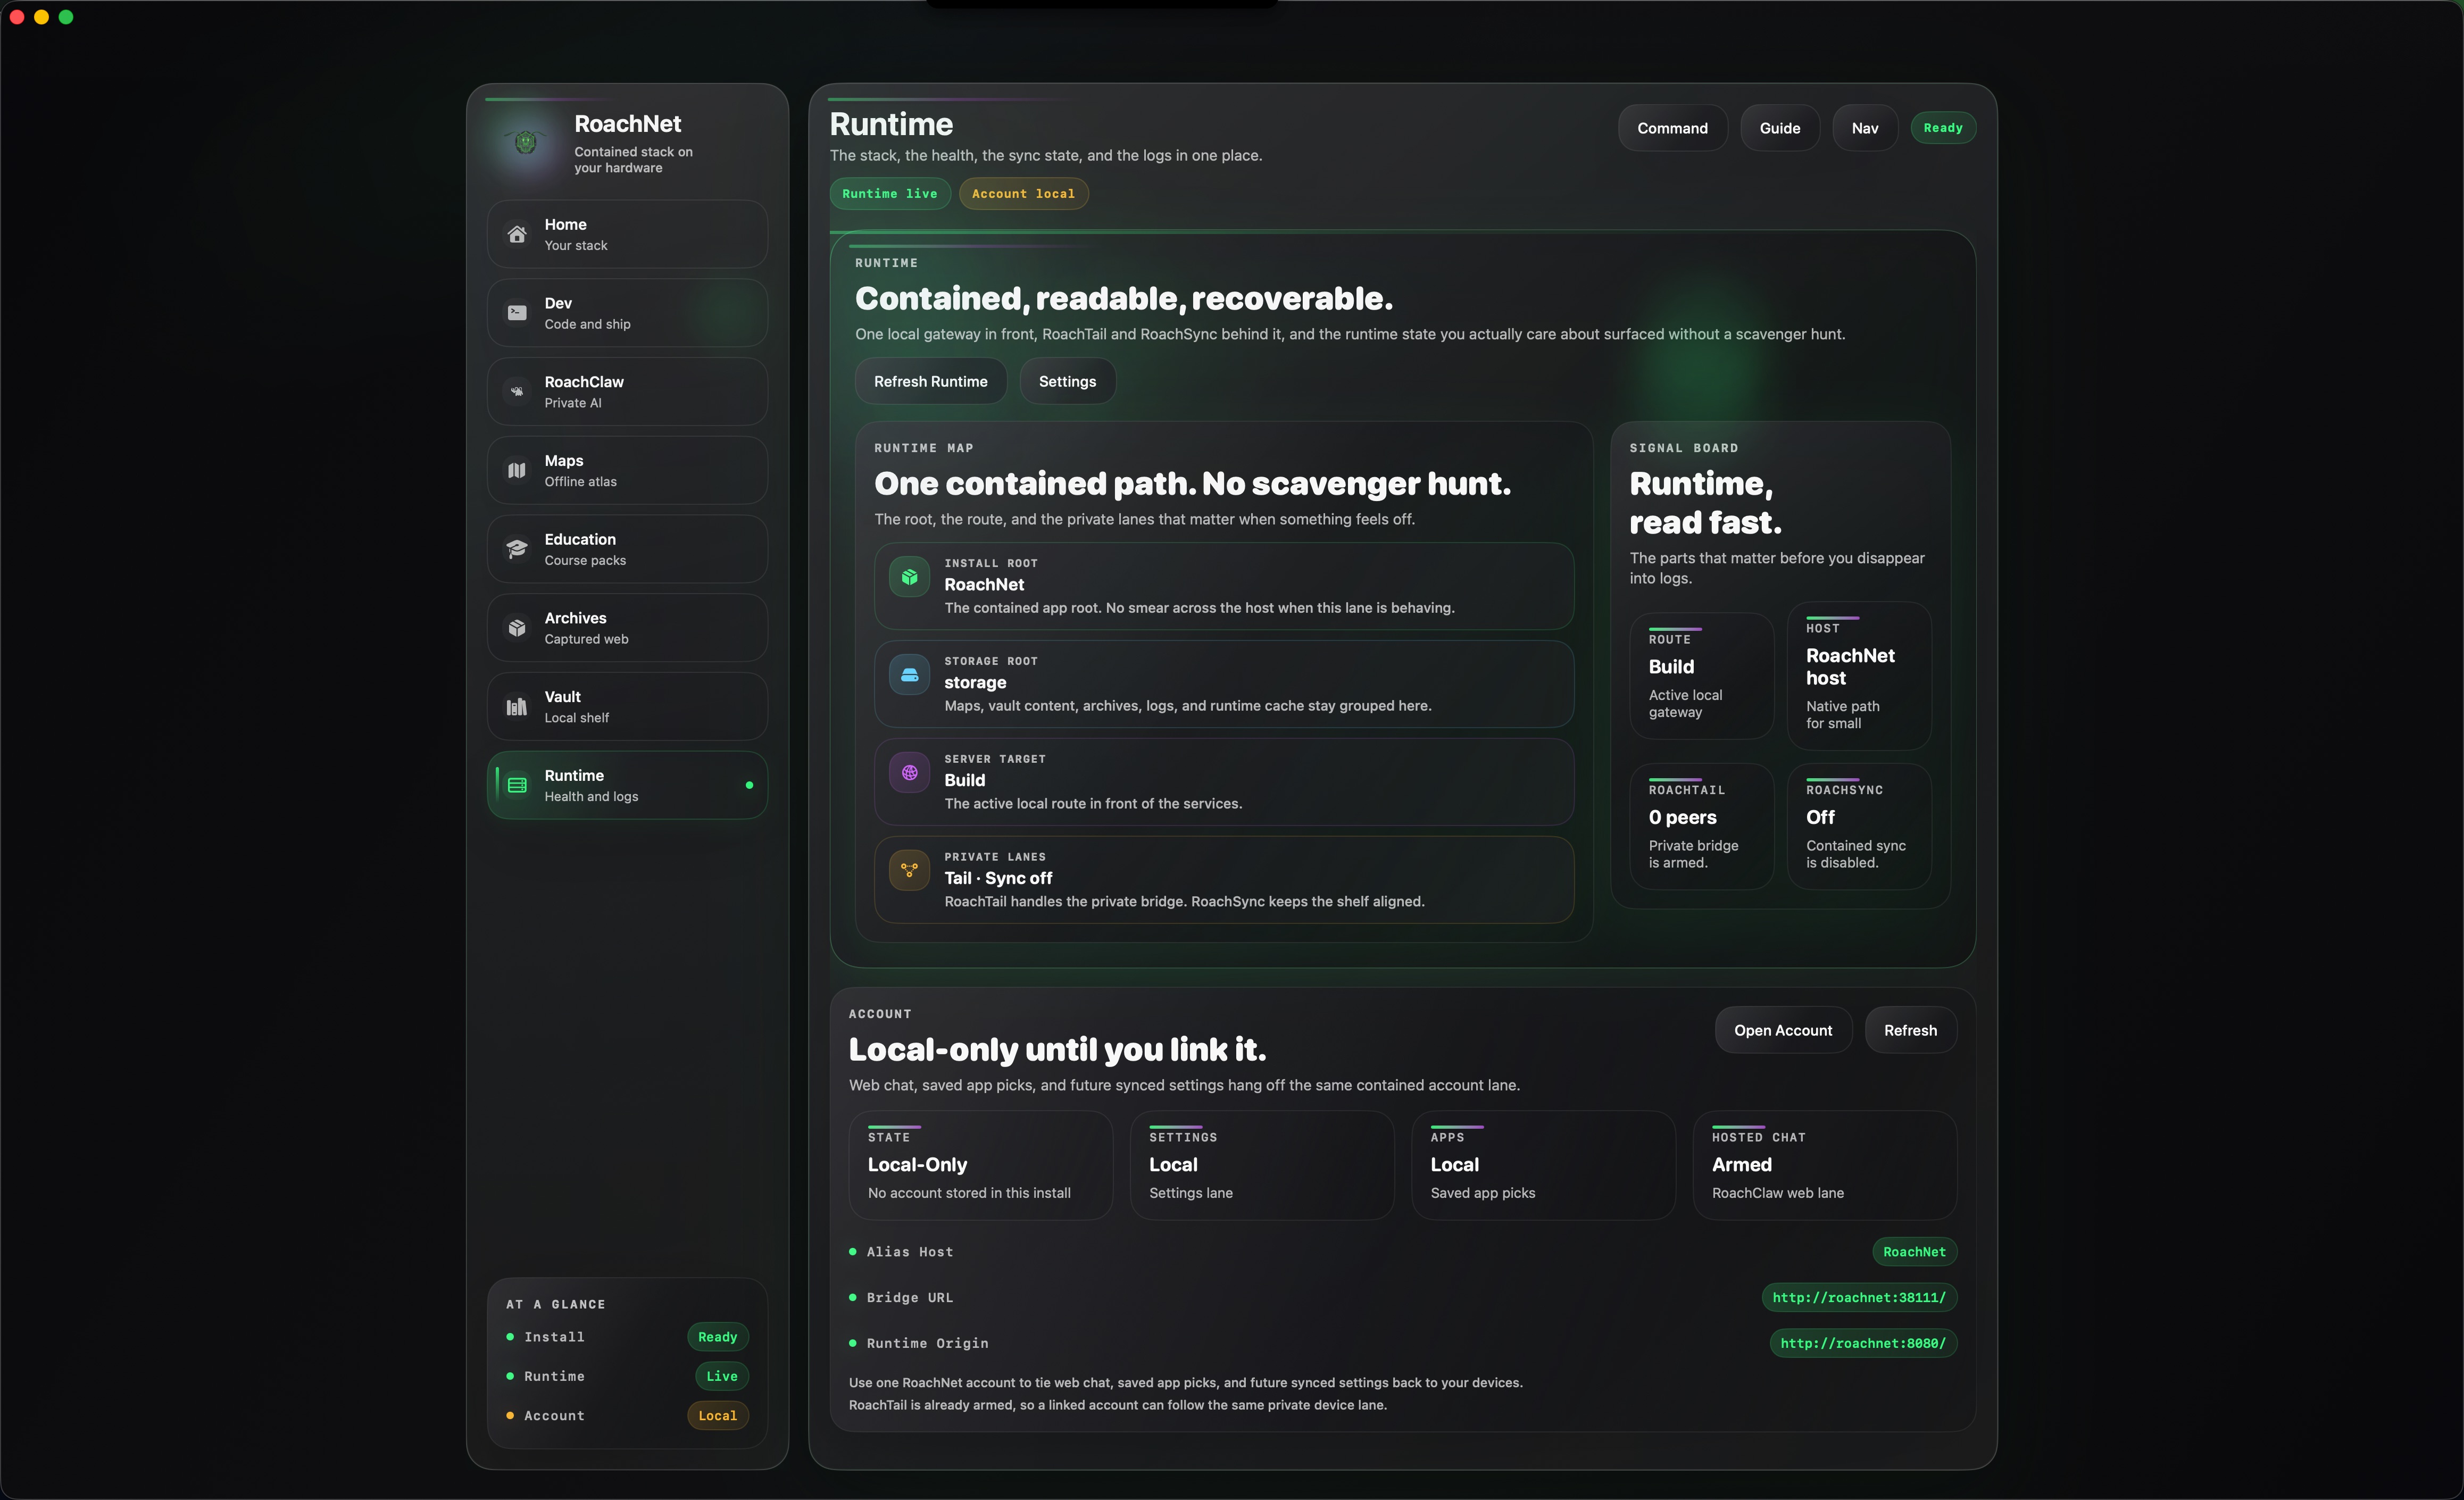Select the Runtime Health and logs item

pyautogui.click(x=627, y=786)
